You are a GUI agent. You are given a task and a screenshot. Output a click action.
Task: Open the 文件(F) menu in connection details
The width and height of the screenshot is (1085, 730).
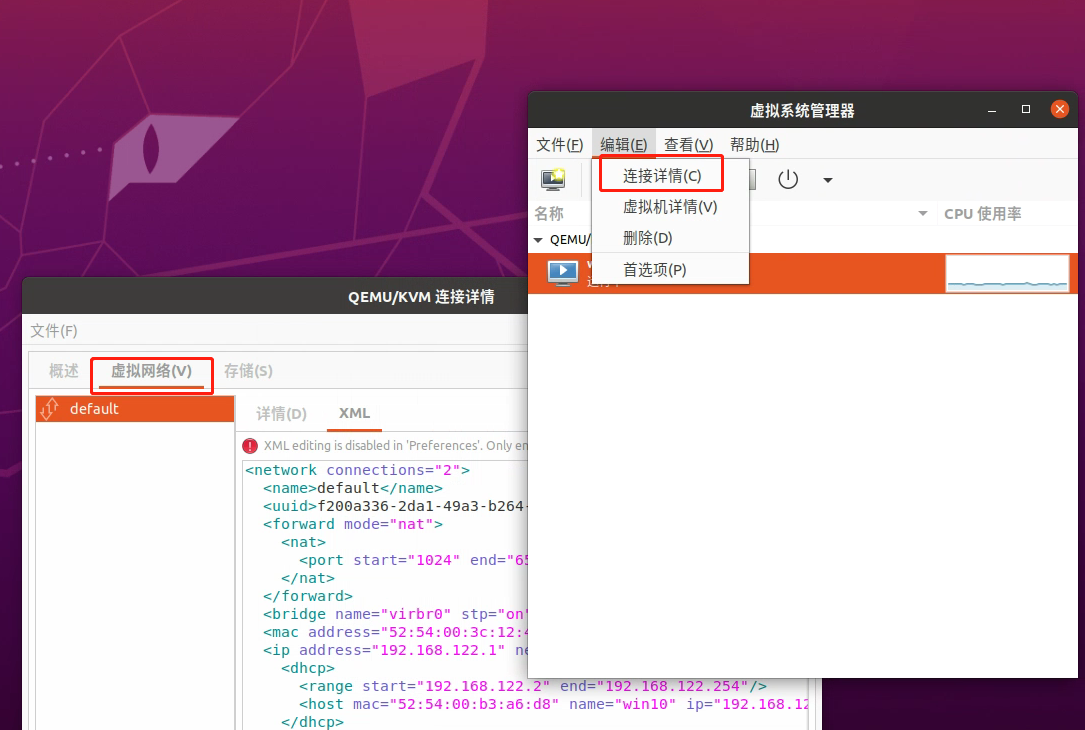(x=51, y=330)
